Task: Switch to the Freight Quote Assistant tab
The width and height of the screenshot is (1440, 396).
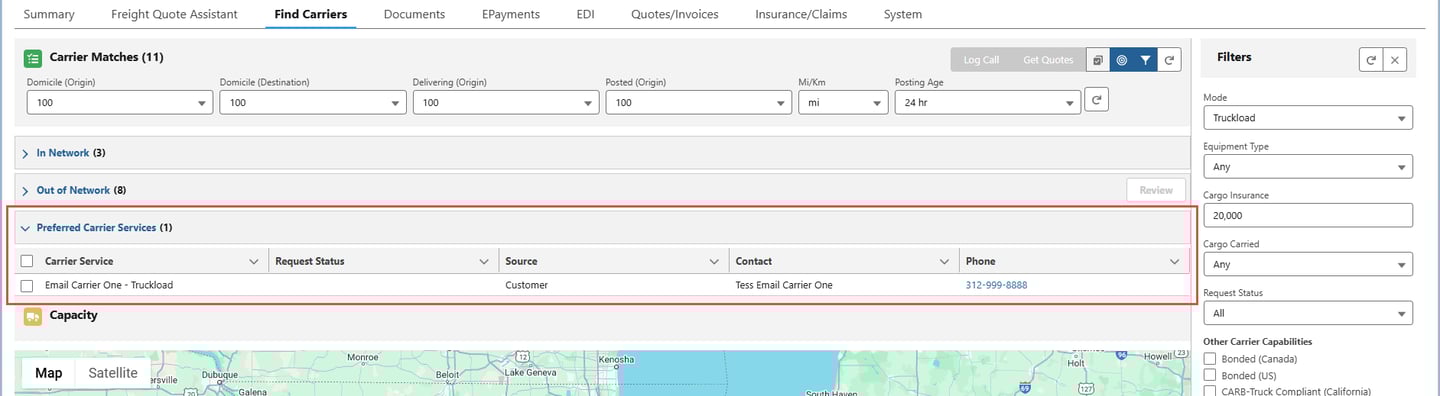Action: pyautogui.click(x=175, y=15)
